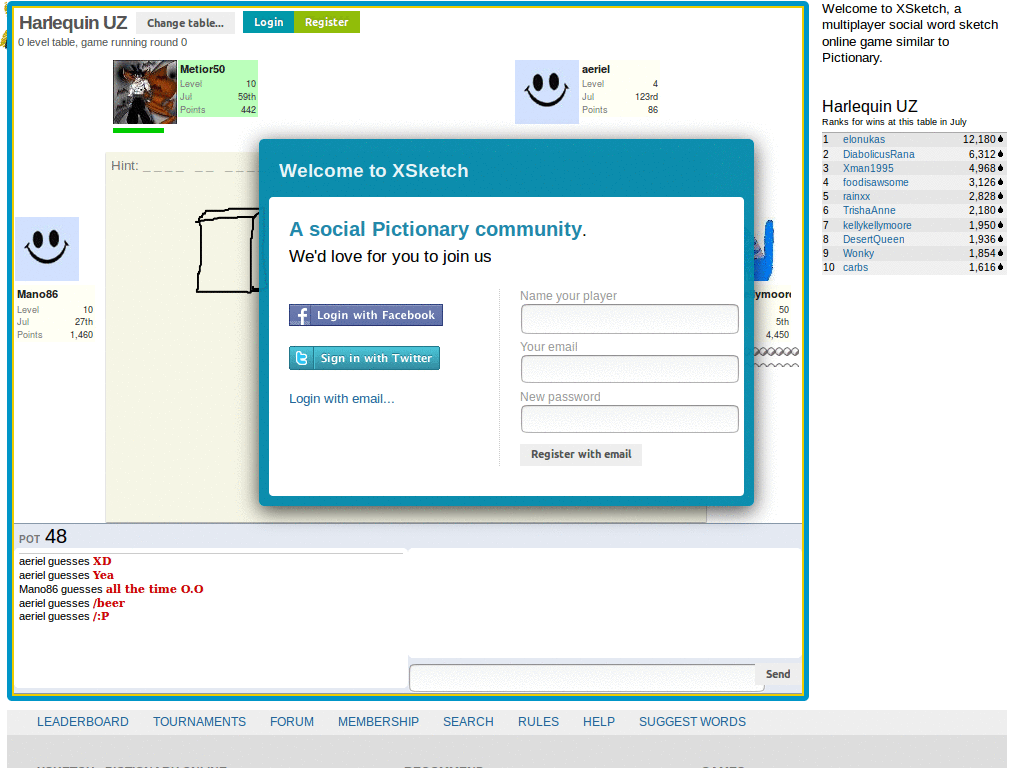Click the POT 48 value

click(56, 537)
